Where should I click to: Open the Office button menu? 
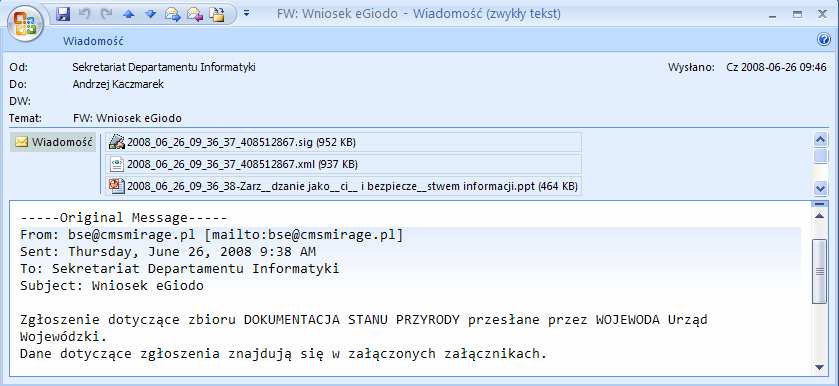click(25, 24)
